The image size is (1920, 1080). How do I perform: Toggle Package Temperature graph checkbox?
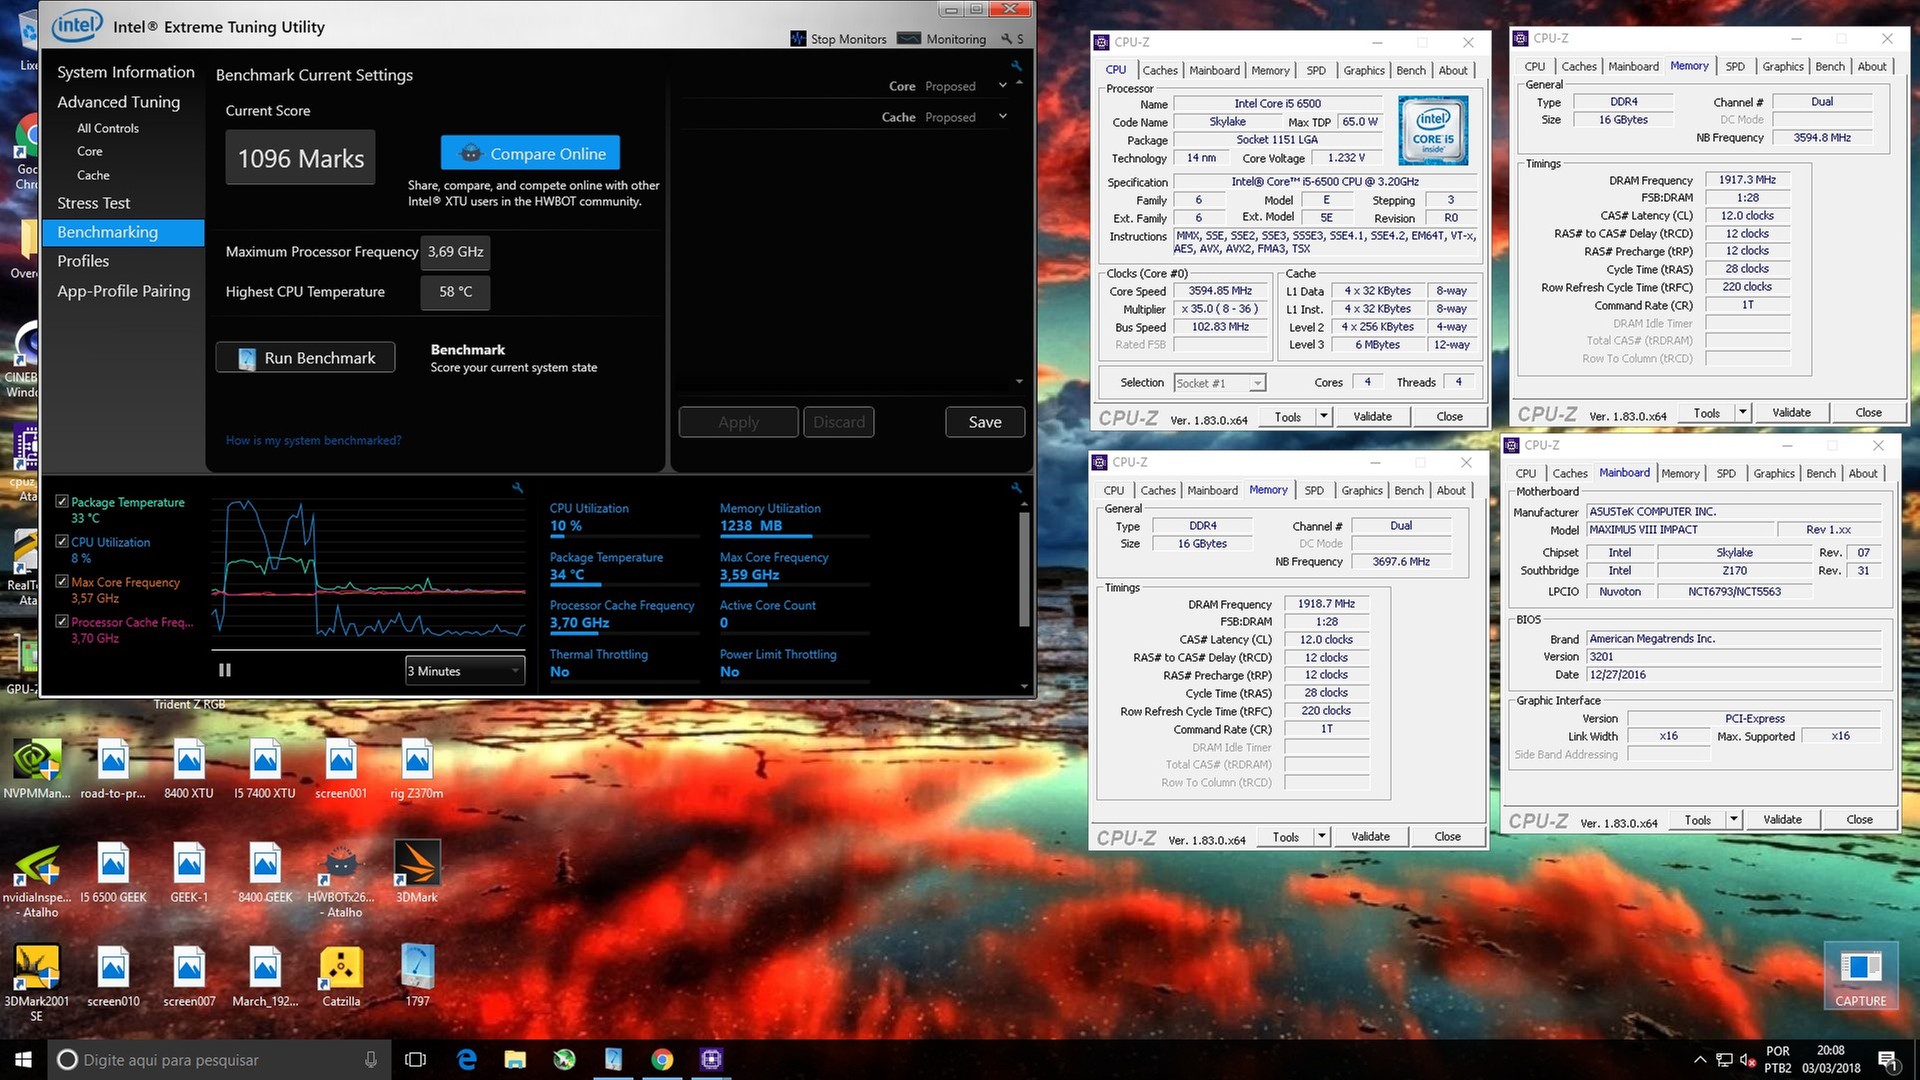click(62, 502)
